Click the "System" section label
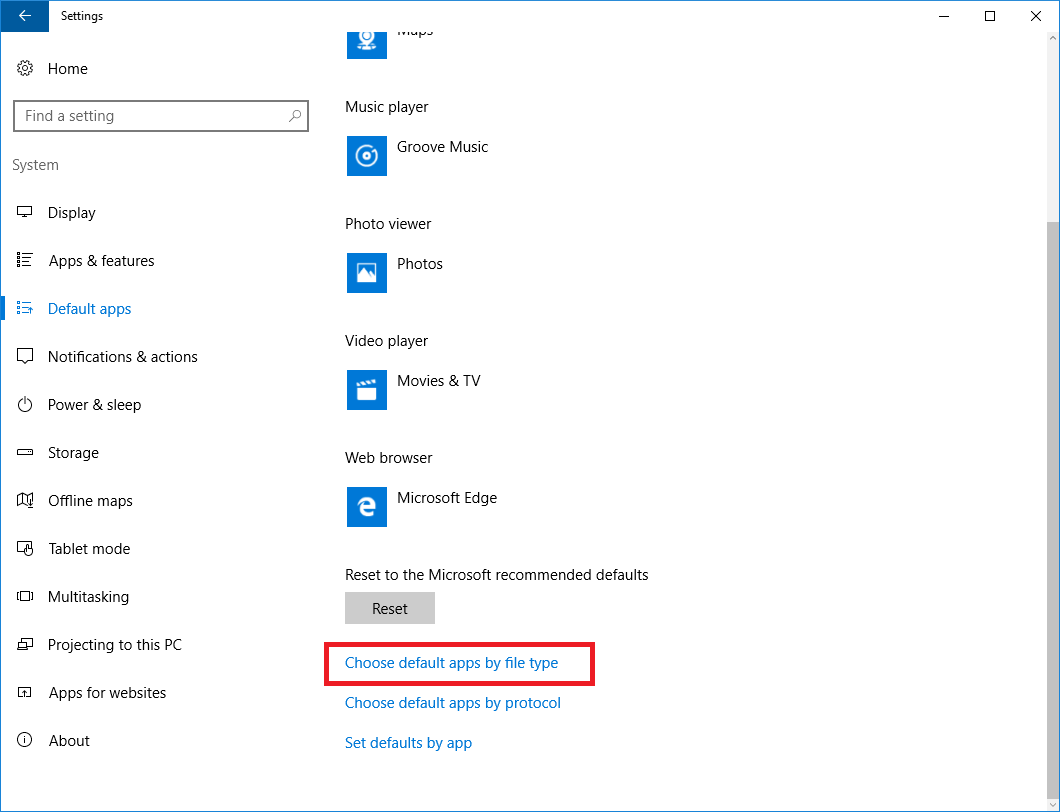Screen dimensions: 1060x812 (x=35, y=165)
